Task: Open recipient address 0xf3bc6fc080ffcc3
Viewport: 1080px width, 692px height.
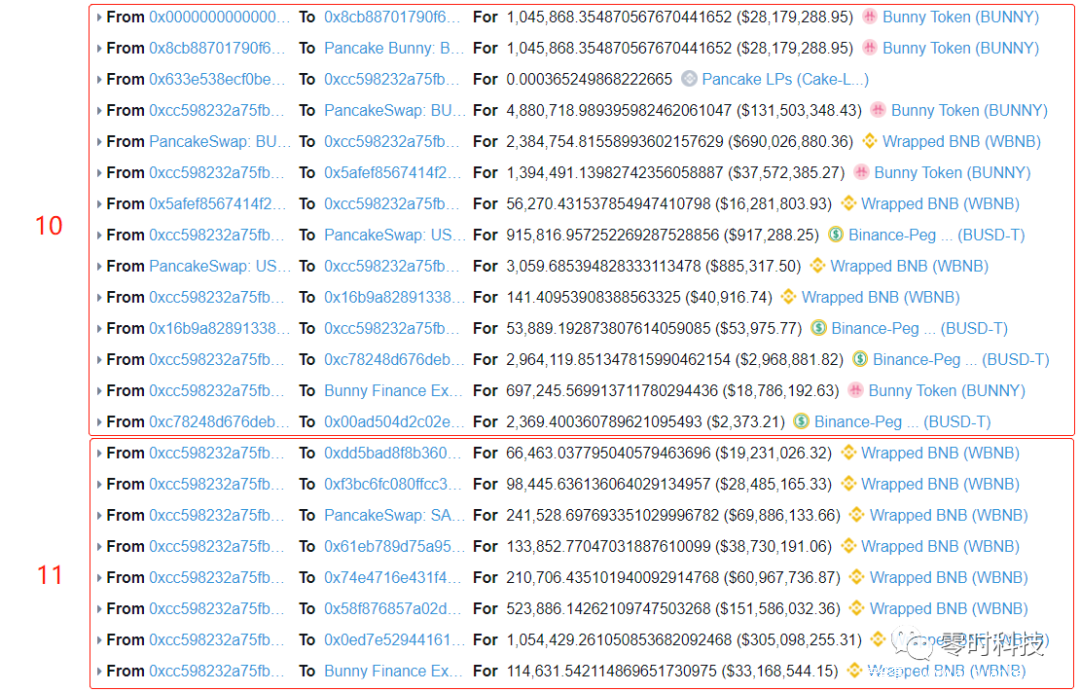Action: [x=394, y=484]
